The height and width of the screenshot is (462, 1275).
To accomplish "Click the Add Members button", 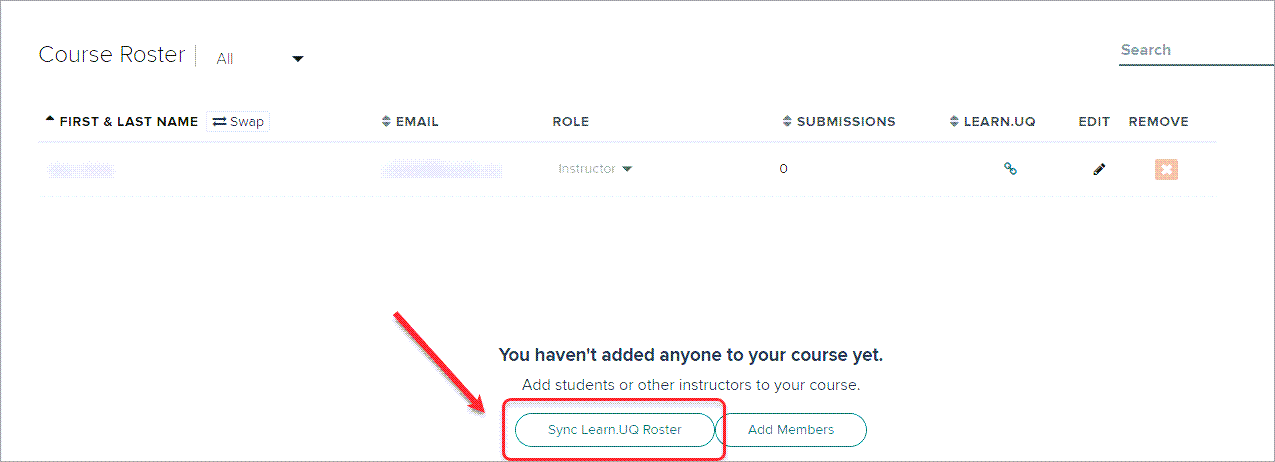I will (x=791, y=429).
